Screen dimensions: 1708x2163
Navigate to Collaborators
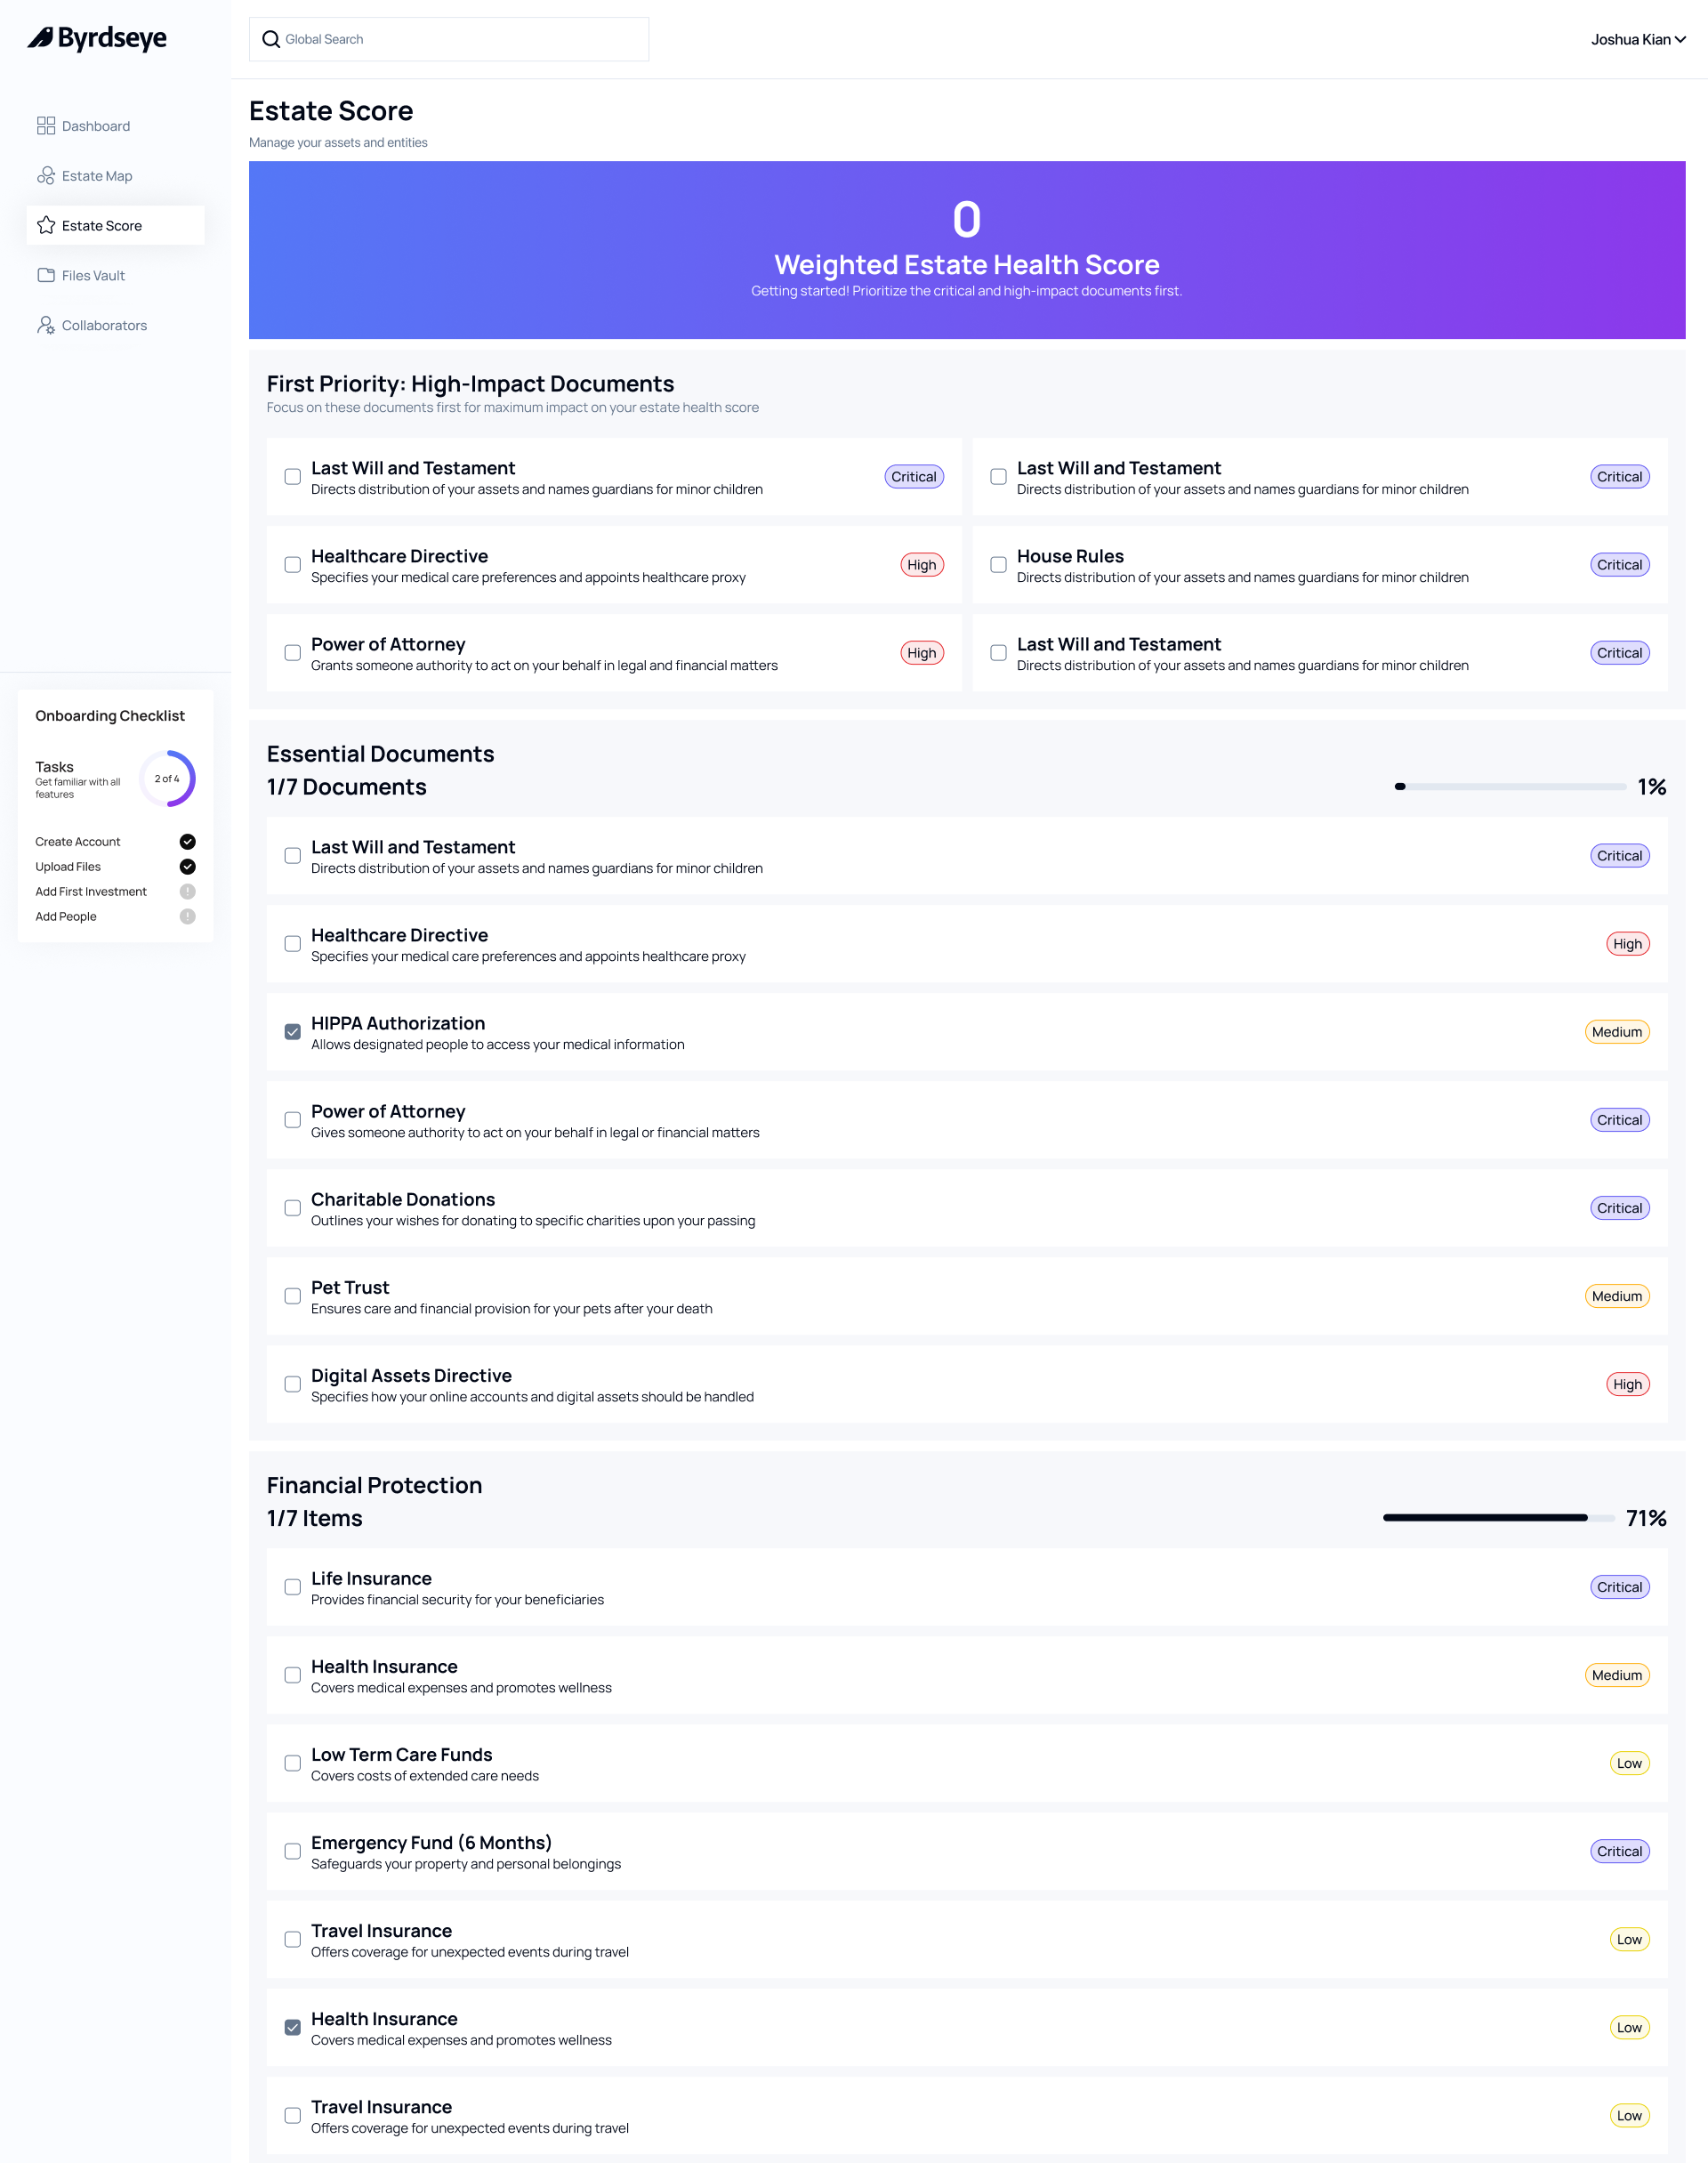(x=115, y=325)
